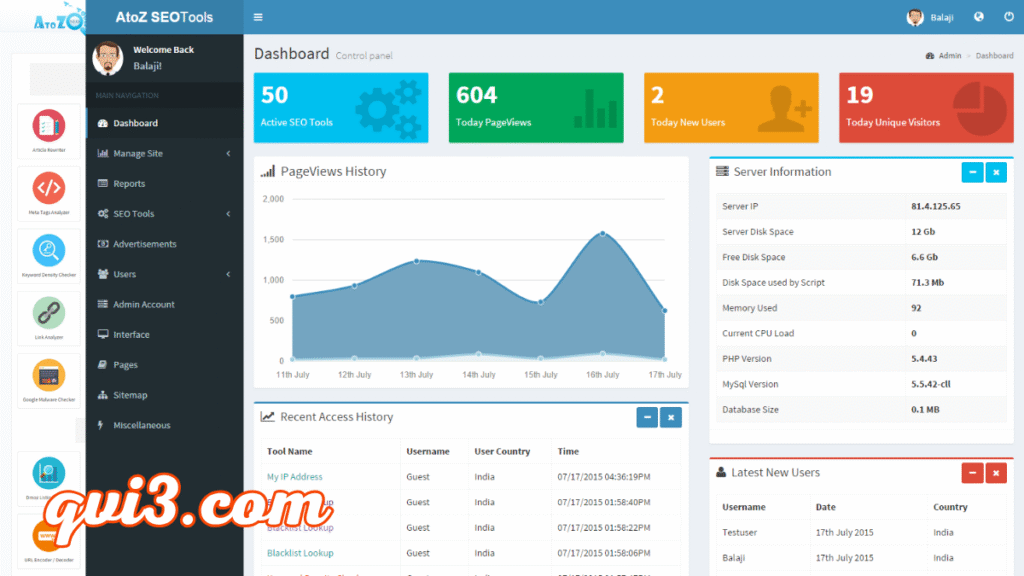Click the Database Size value 0.1 MB

tap(925, 410)
